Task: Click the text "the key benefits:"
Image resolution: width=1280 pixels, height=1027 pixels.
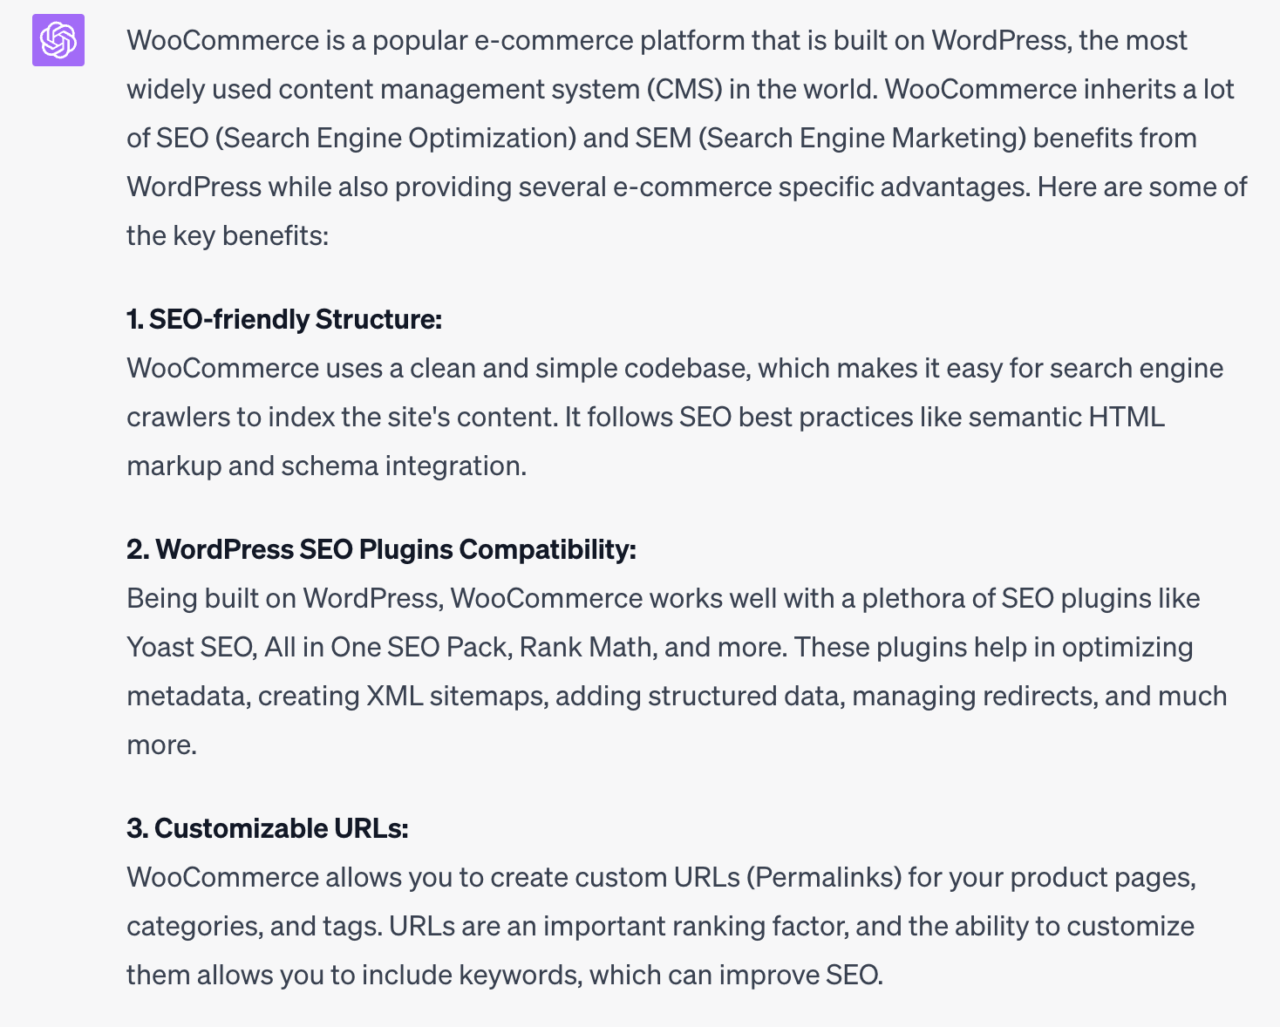Action: (x=227, y=236)
